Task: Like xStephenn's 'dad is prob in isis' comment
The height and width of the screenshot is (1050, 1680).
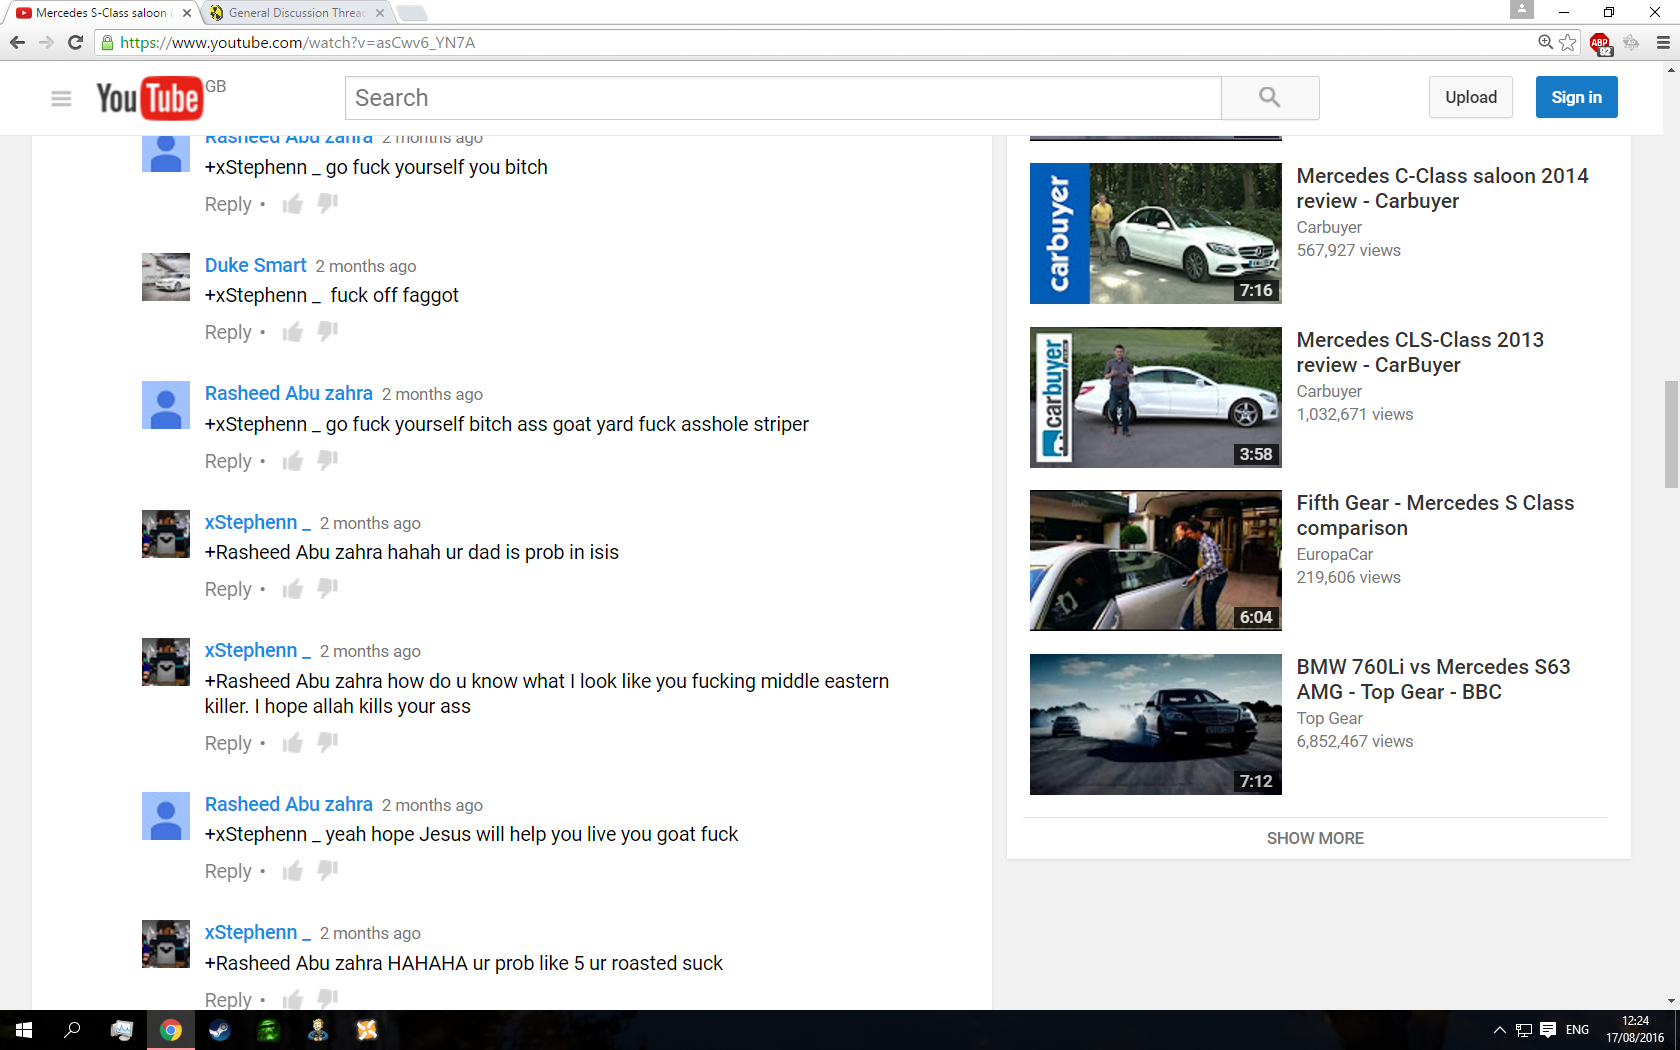Action: tap(293, 589)
